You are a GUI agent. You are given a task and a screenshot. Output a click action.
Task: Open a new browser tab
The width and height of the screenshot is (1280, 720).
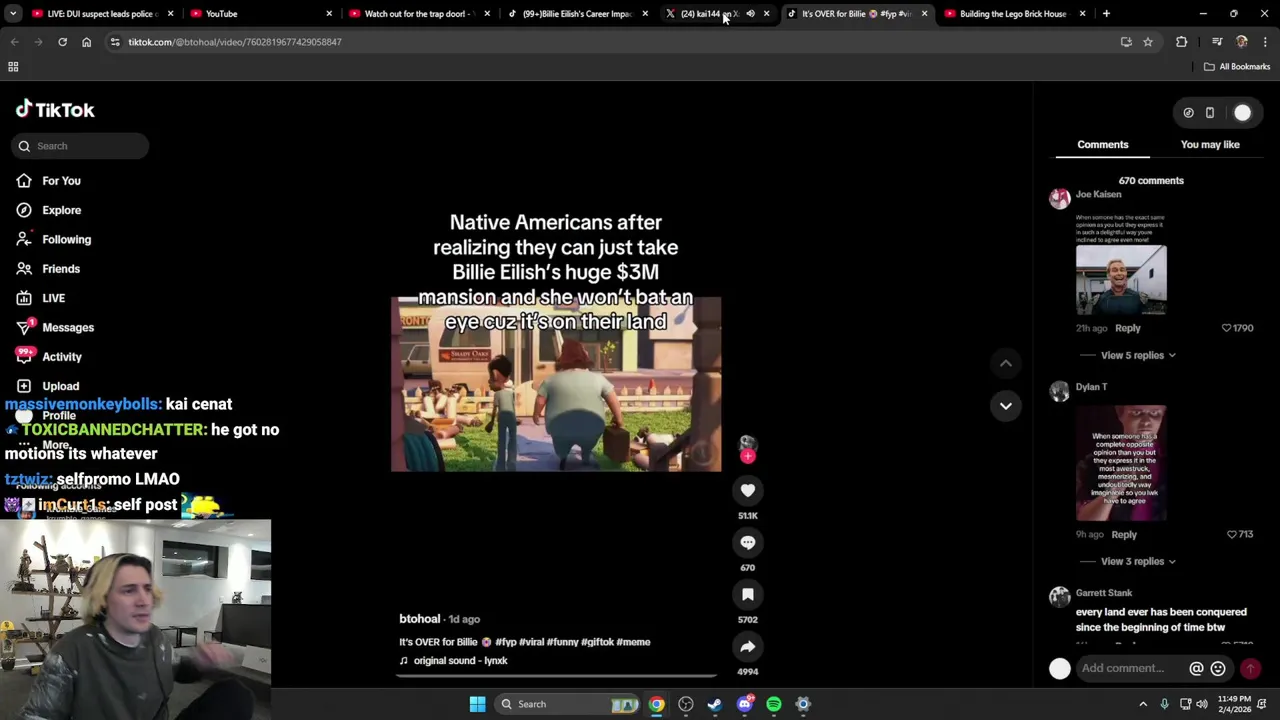click(x=1106, y=14)
